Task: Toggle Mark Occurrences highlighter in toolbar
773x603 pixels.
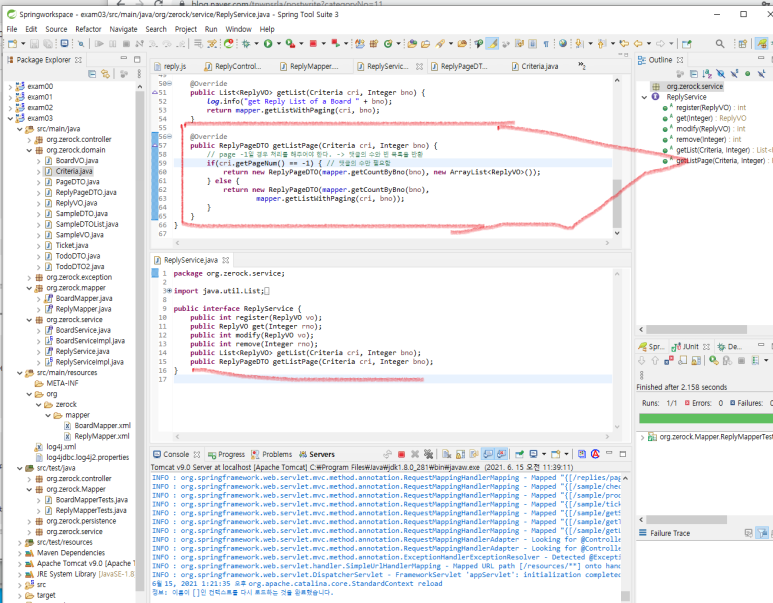Action: coord(492,44)
